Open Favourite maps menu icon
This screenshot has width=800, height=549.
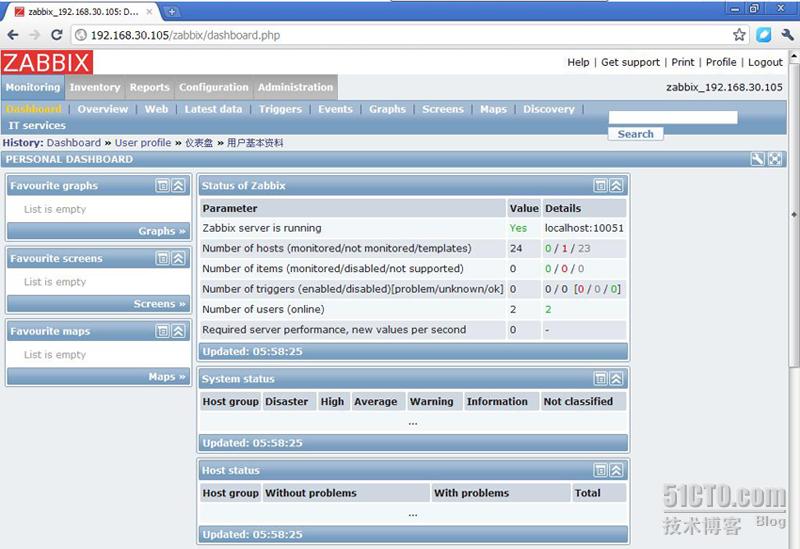pos(162,331)
